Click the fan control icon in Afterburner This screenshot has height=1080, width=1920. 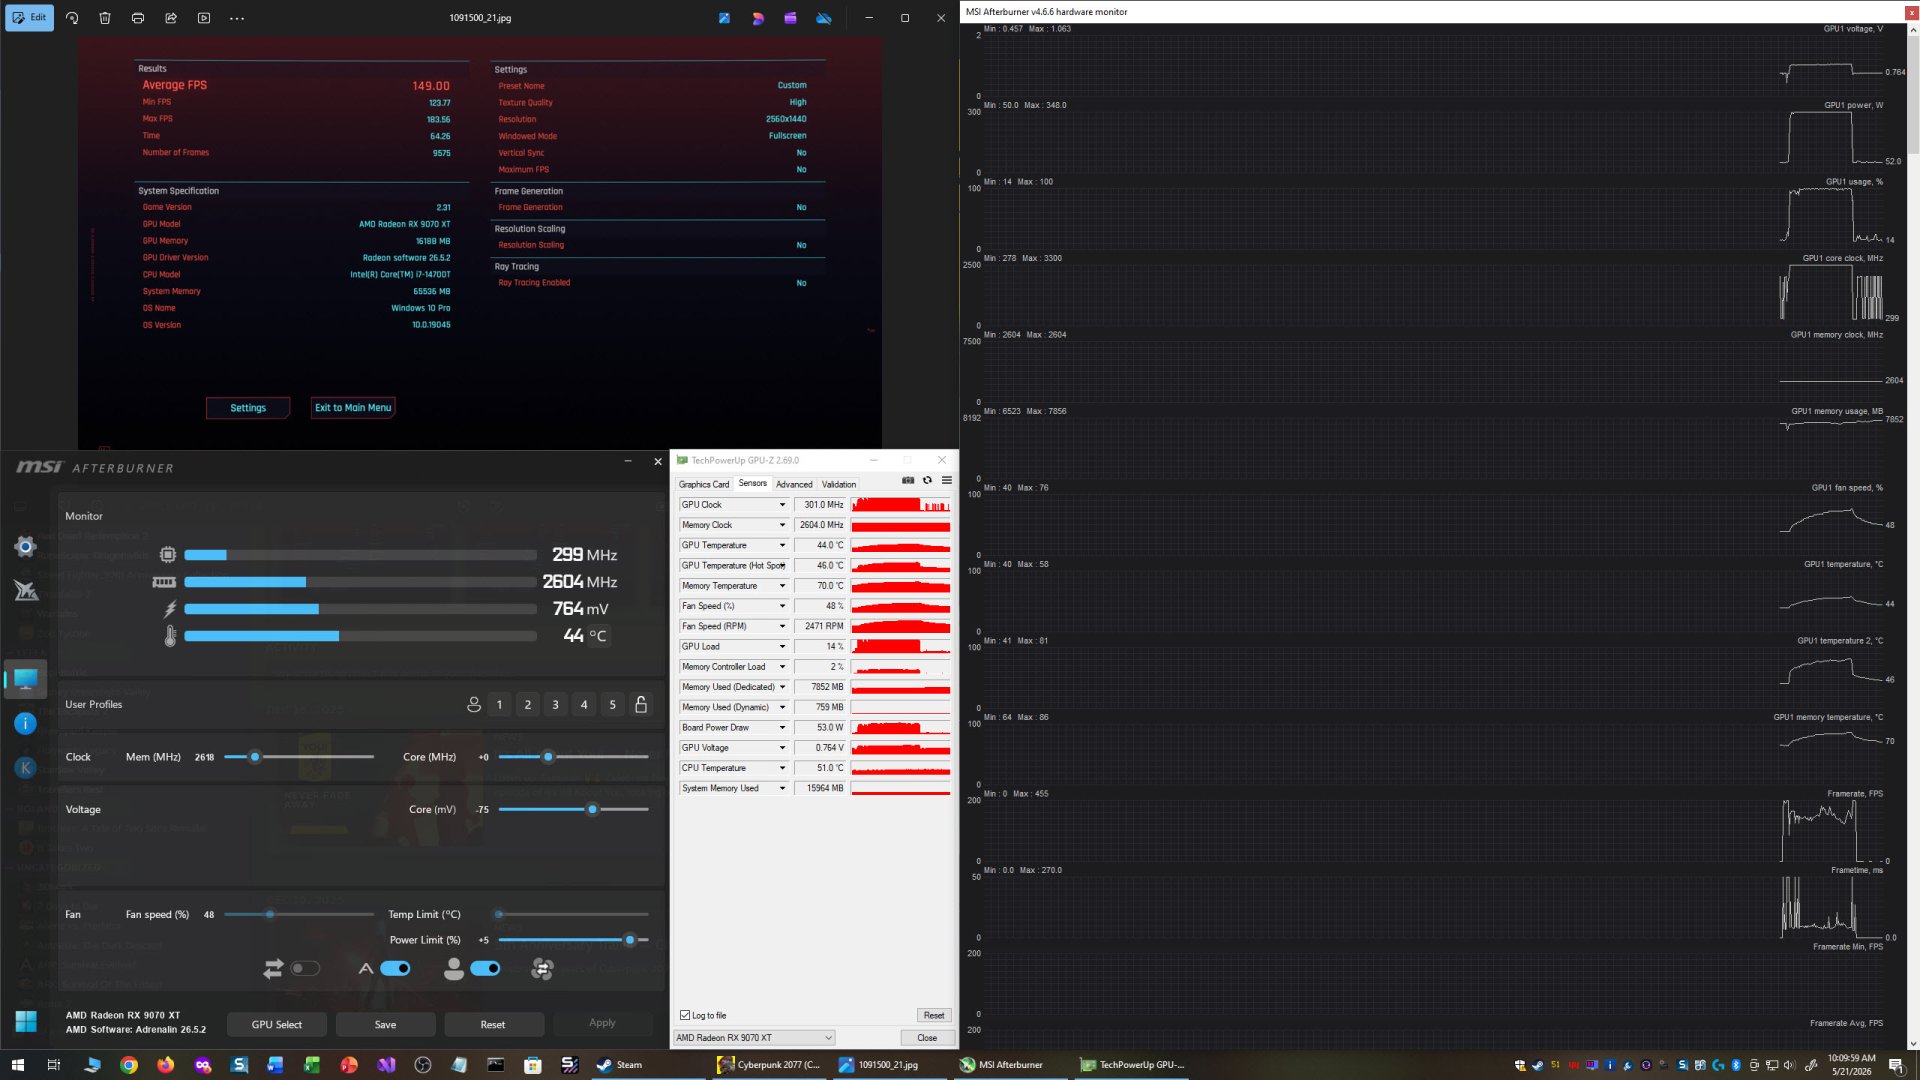click(542, 968)
